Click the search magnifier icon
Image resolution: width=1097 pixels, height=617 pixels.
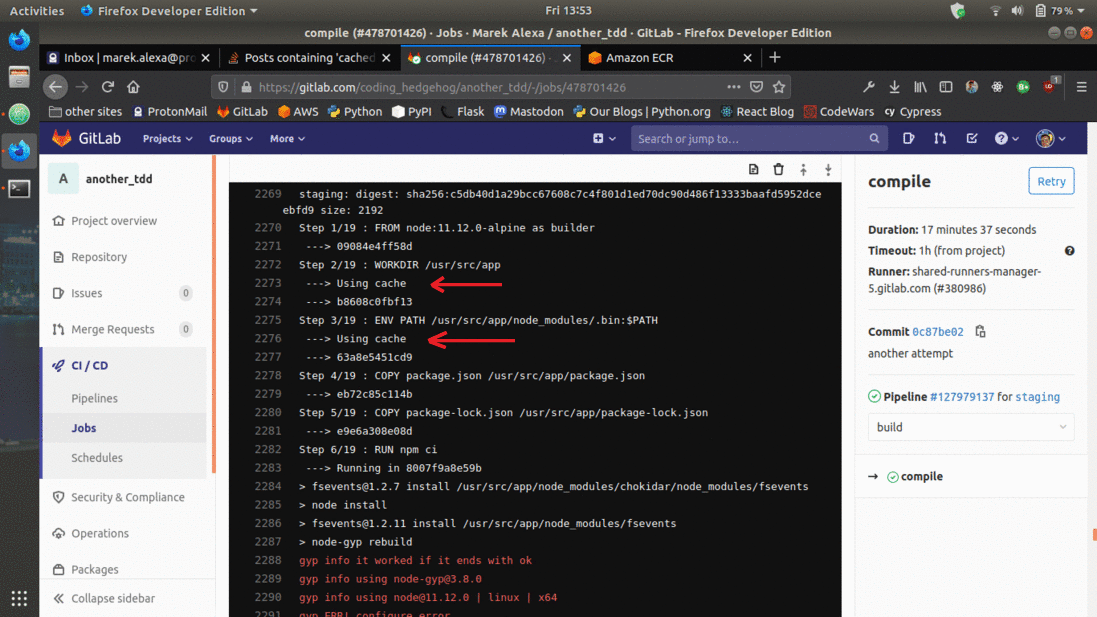click(x=874, y=139)
